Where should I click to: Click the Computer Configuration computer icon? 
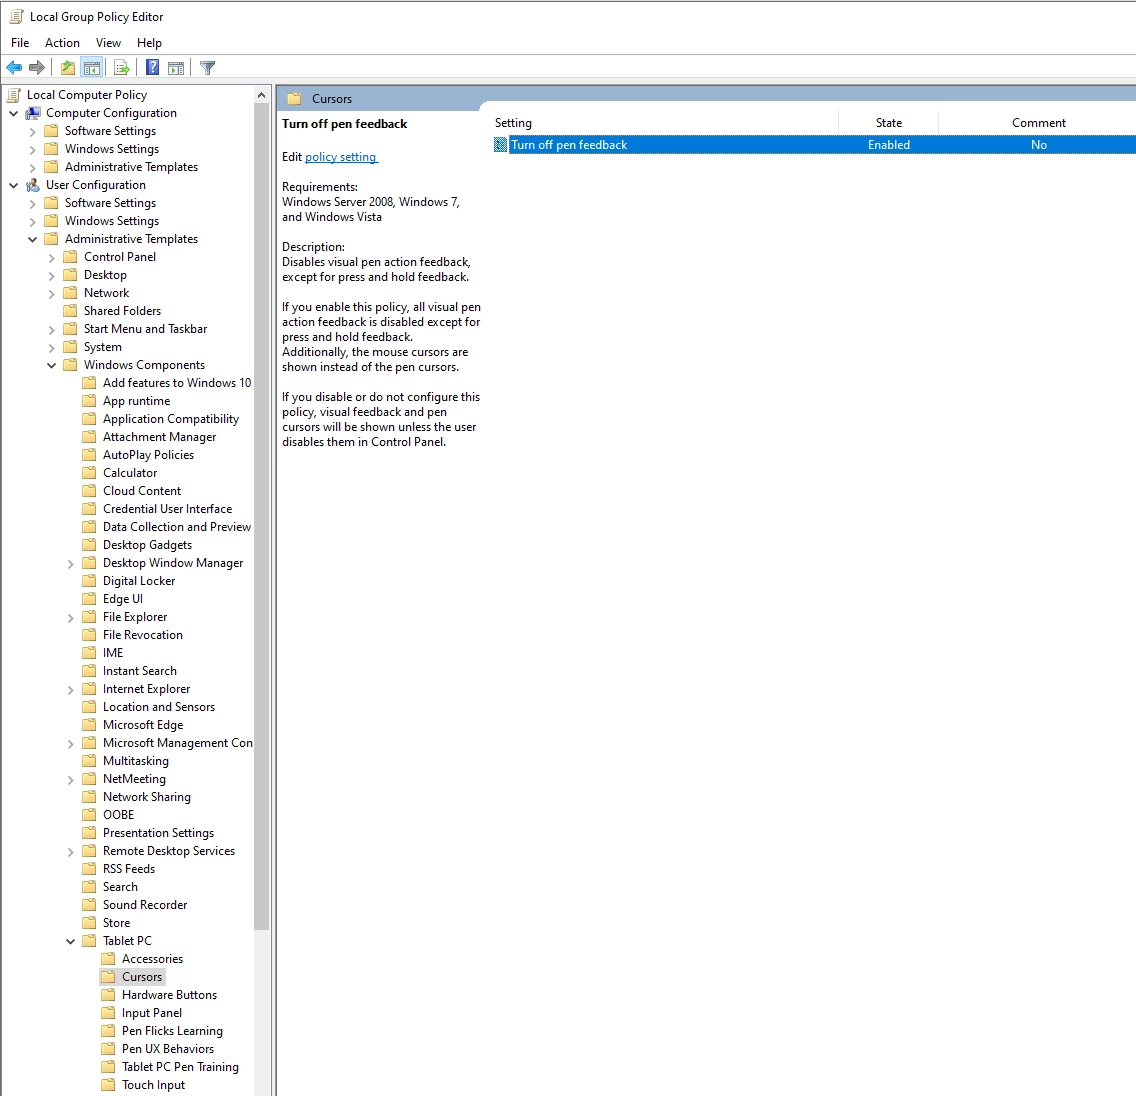pos(33,113)
